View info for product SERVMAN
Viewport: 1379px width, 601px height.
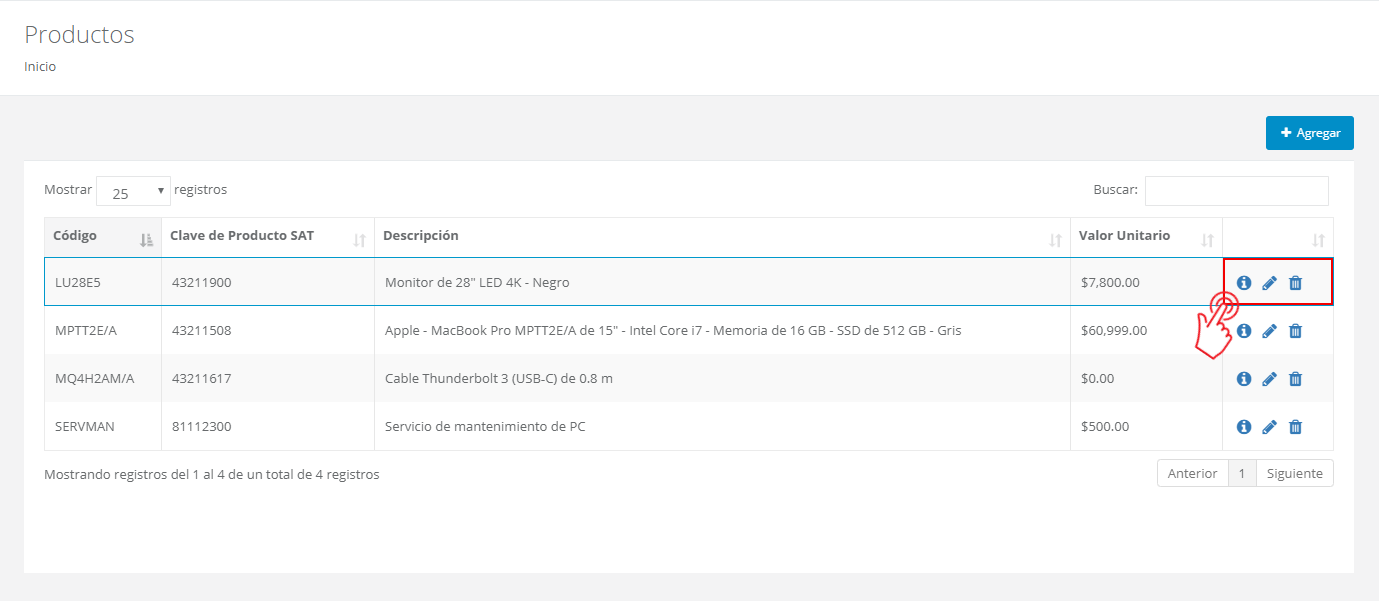1244,427
